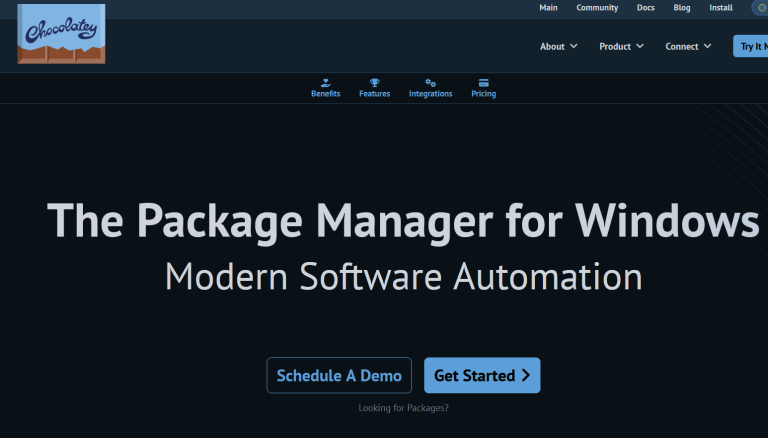Click the Chocolatey logo
This screenshot has width=768, height=438.
(60, 34)
